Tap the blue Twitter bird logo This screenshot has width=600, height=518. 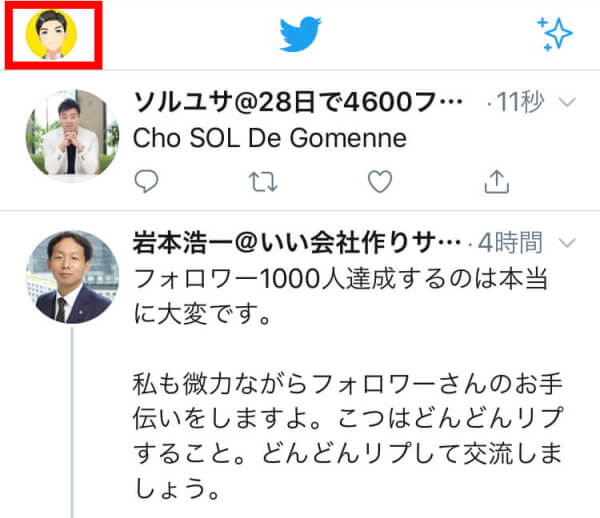300,34
